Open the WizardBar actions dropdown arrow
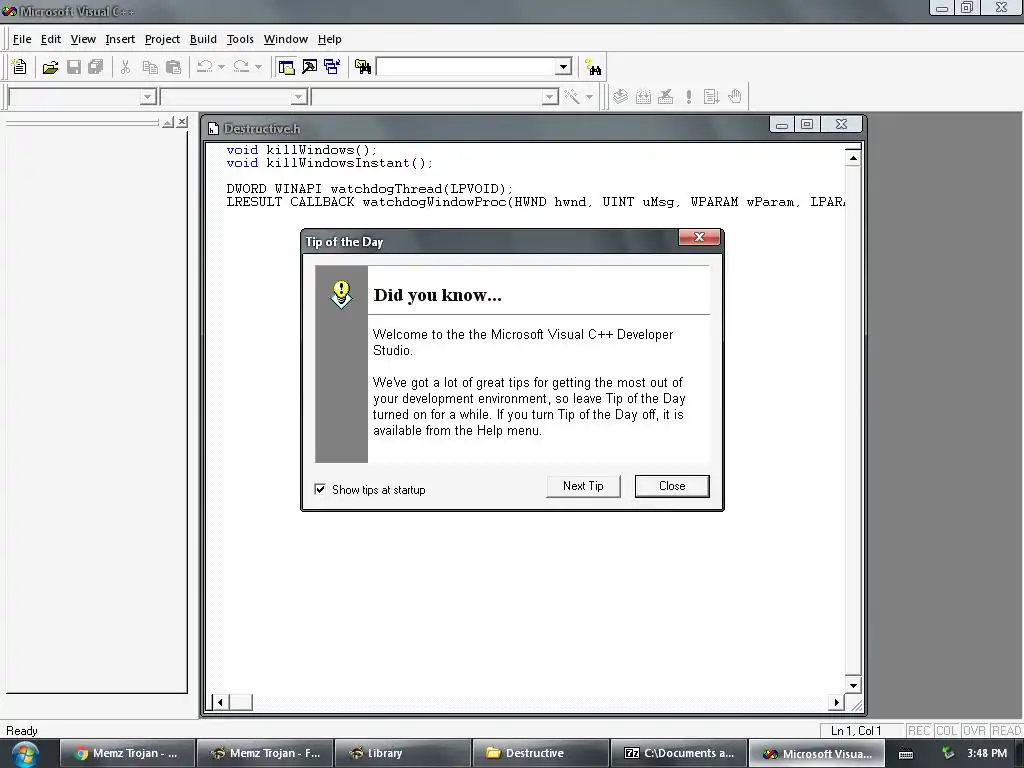 (589, 97)
